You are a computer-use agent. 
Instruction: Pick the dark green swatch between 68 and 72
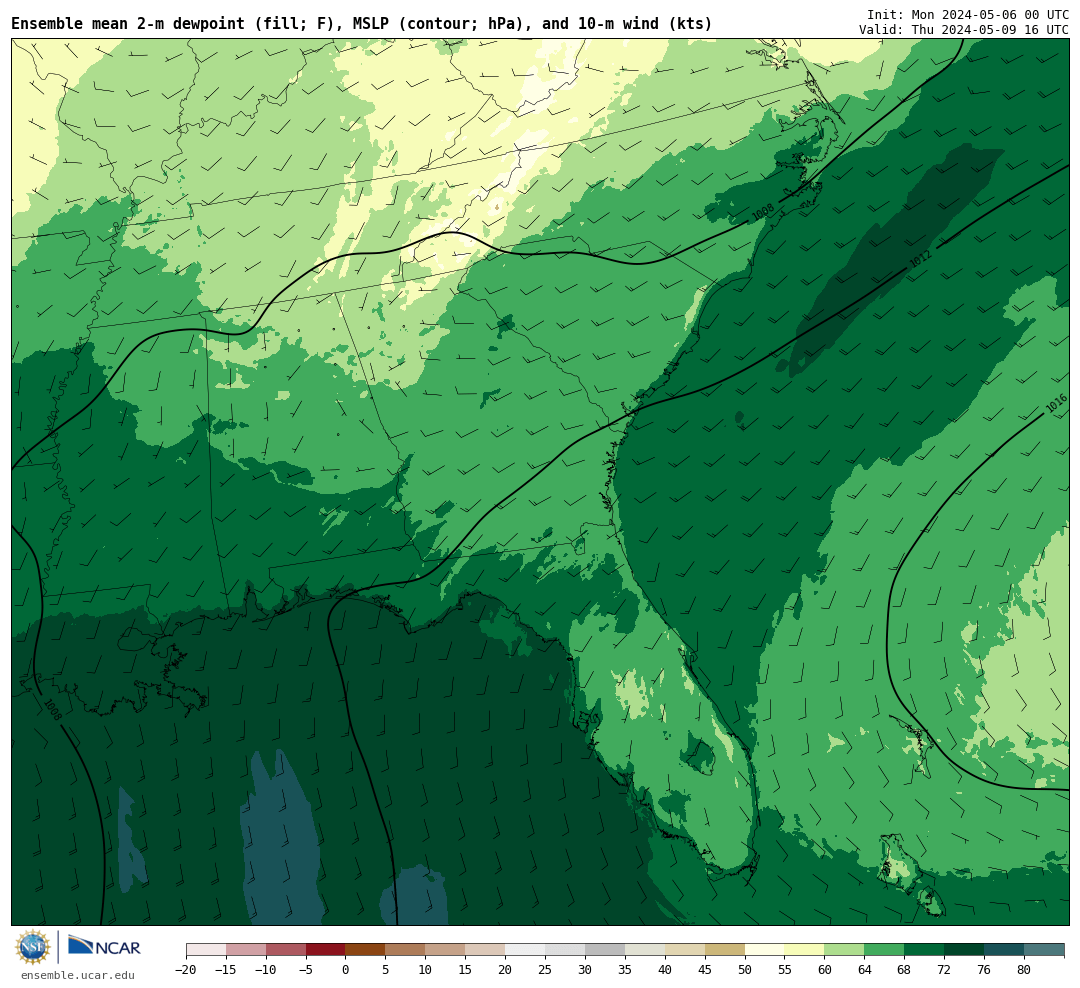(925, 950)
